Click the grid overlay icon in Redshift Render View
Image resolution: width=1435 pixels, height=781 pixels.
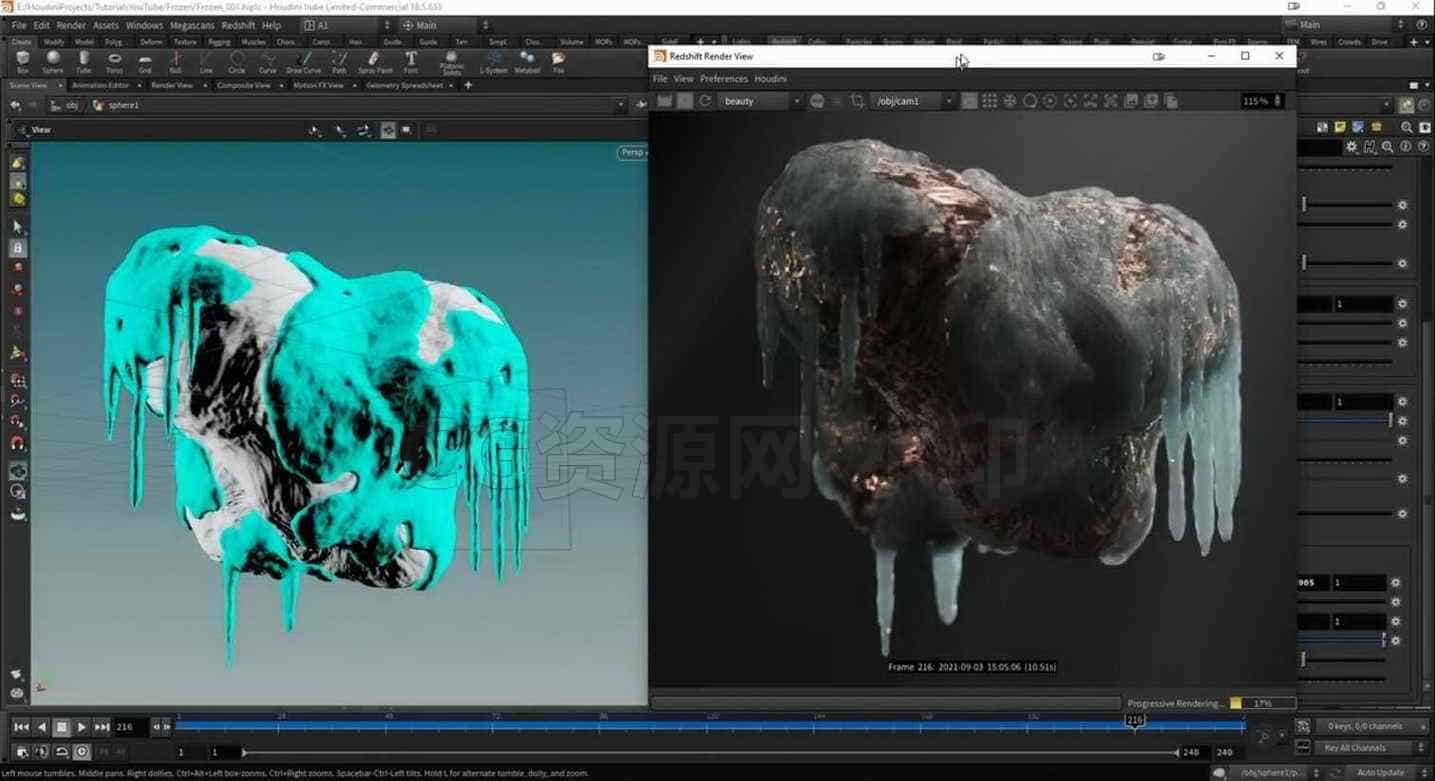(x=989, y=101)
